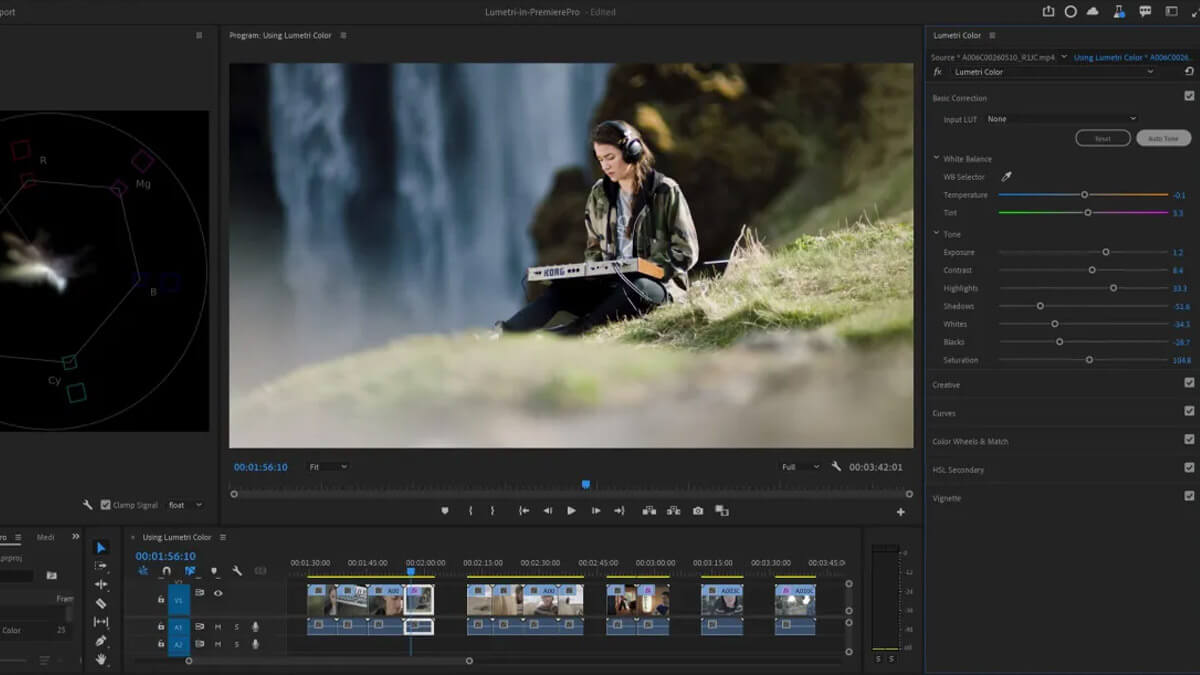
Task: Uncheck the Basic Correction checkbox
Action: pos(1189,97)
